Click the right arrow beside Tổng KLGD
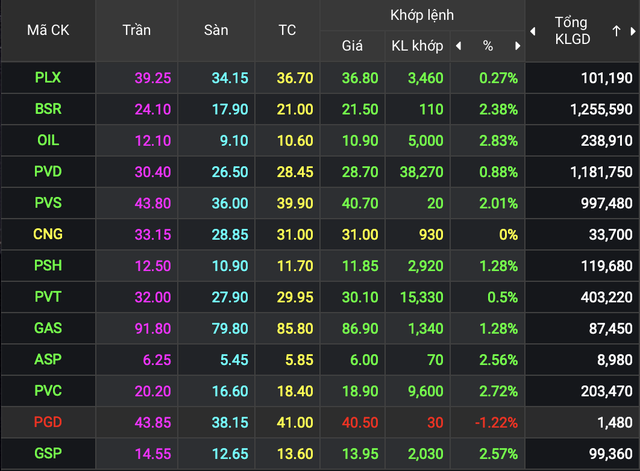Viewport: 640px width, 471px height. pyautogui.click(x=632, y=31)
